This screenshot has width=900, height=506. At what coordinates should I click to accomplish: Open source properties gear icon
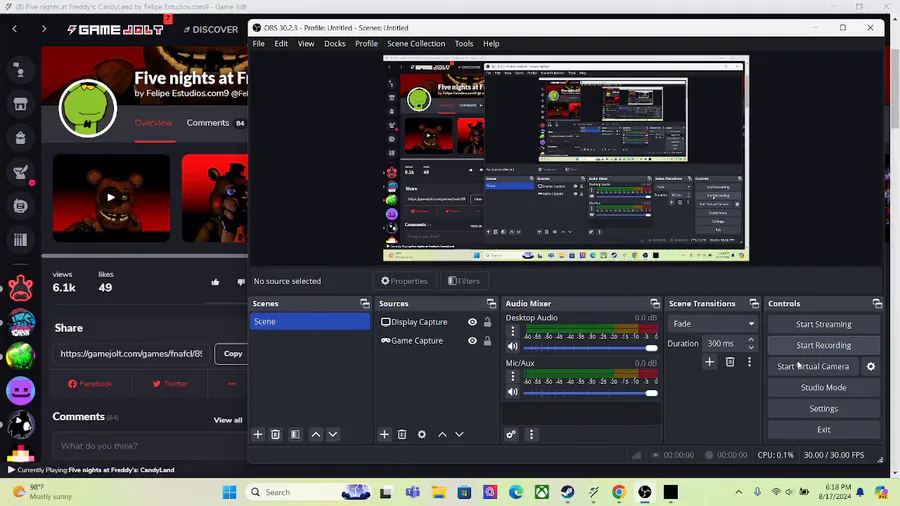pos(422,434)
